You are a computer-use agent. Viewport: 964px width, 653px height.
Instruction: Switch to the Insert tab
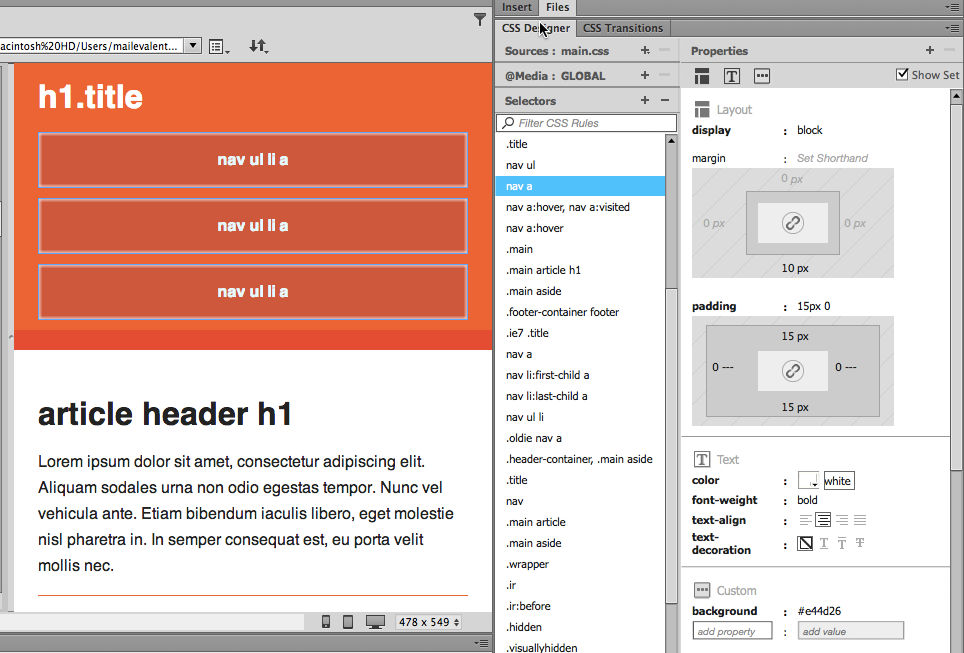tap(516, 7)
